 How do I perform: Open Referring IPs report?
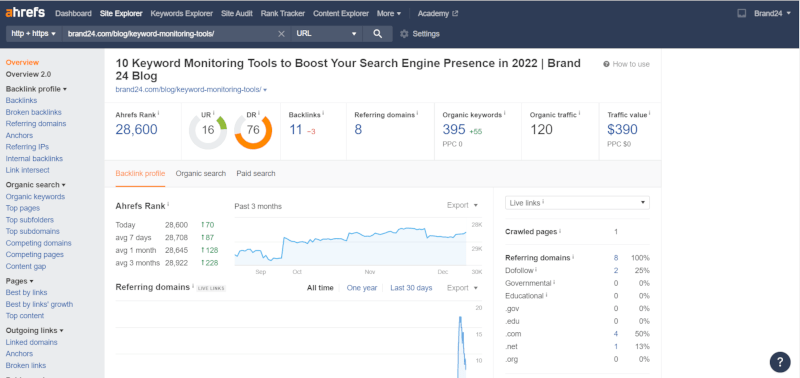[27, 147]
